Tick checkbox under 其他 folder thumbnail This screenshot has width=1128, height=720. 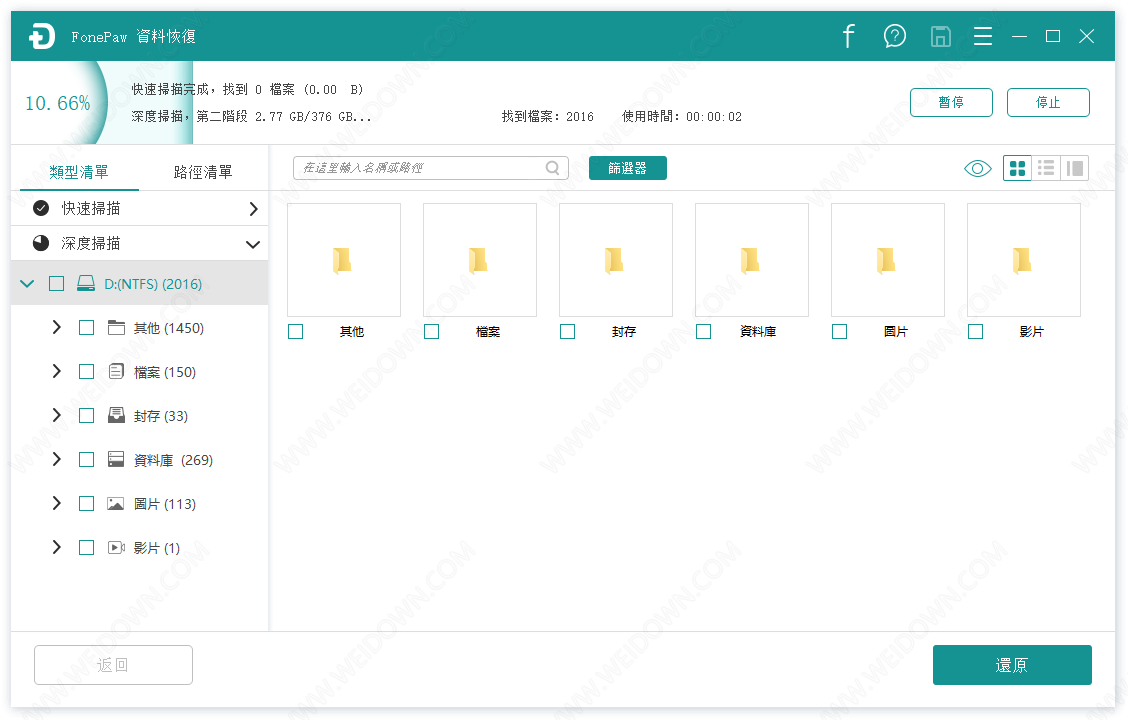point(295,332)
